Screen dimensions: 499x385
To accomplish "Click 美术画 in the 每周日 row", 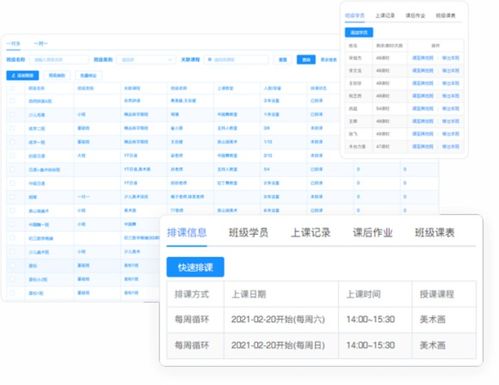I will point(432,345).
